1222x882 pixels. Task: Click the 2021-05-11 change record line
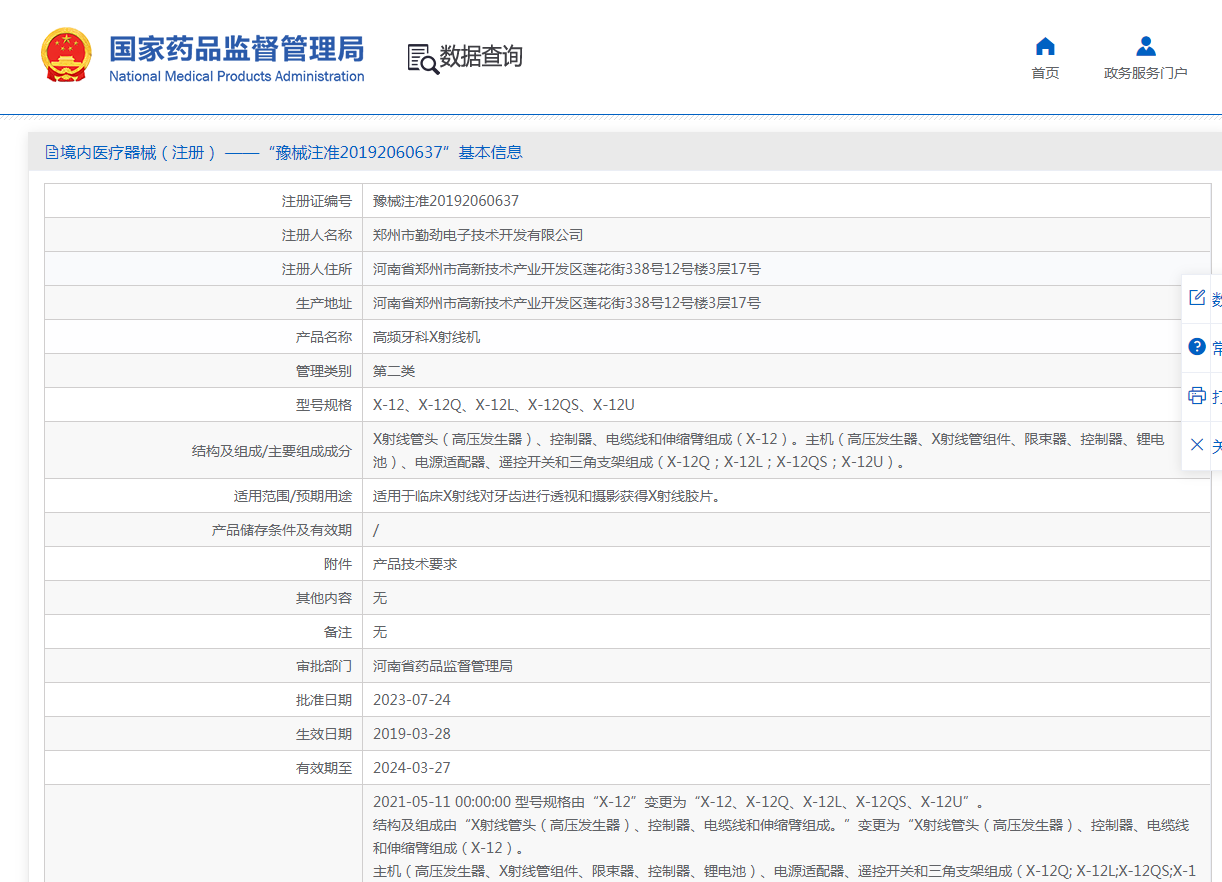click(x=681, y=802)
